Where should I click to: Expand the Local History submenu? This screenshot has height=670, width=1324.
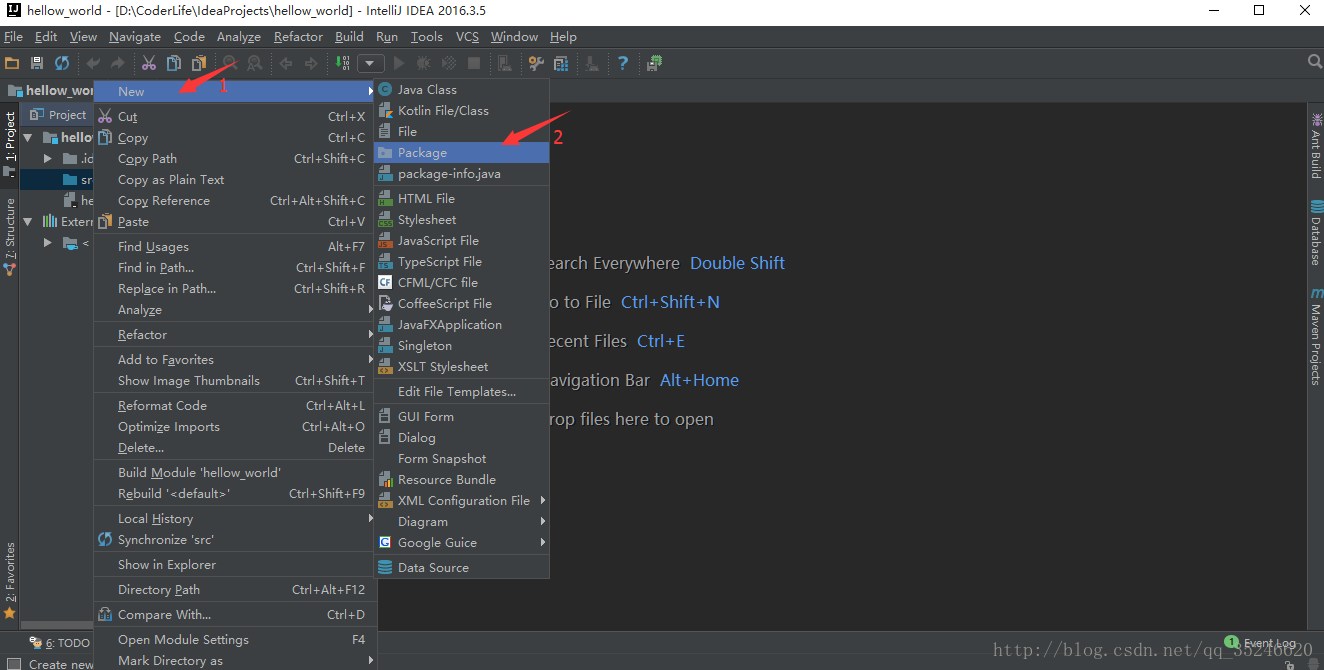pyautogui.click(x=236, y=519)
